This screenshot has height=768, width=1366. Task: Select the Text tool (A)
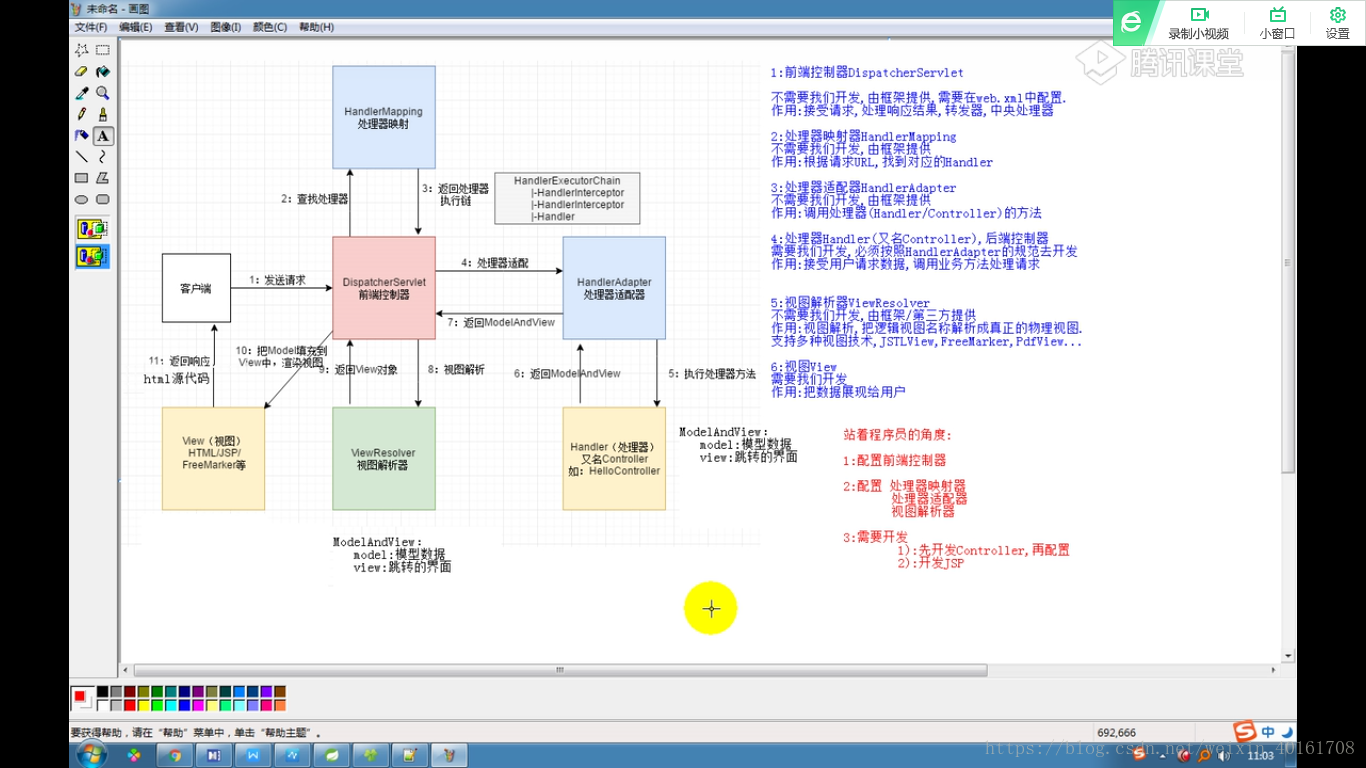[103, 135]
